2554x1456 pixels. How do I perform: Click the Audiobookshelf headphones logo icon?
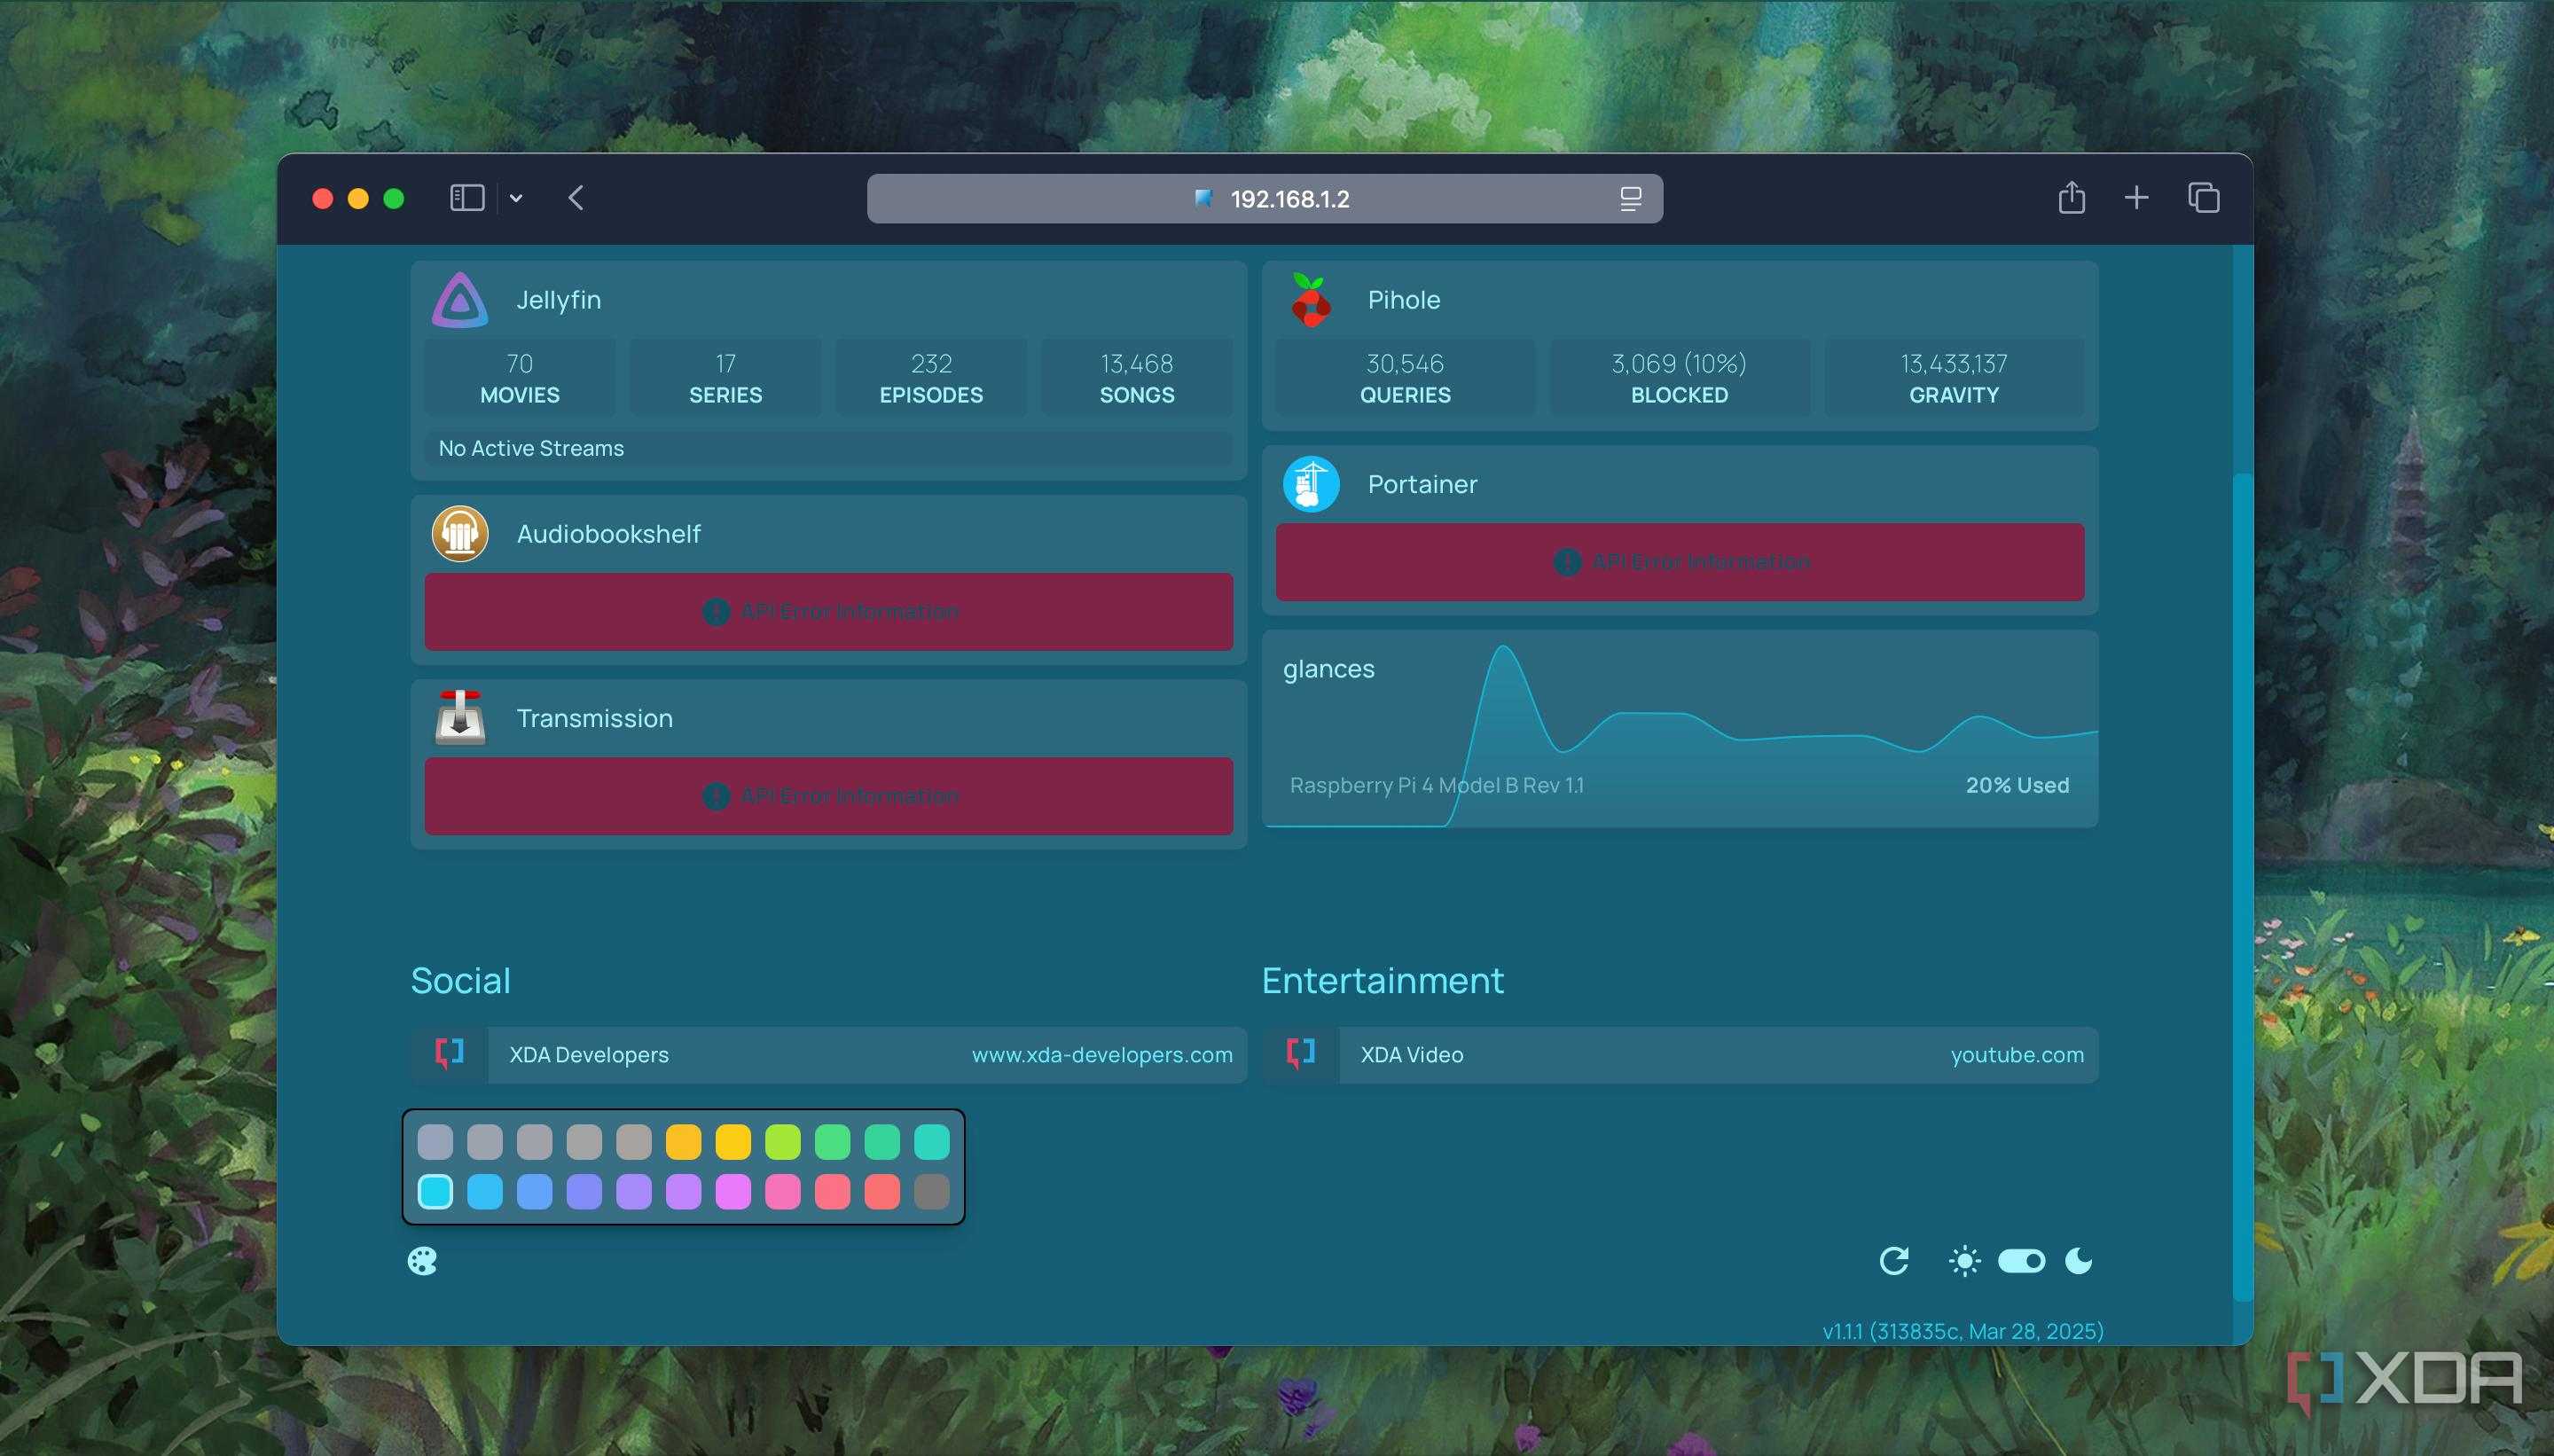[460, 534]
